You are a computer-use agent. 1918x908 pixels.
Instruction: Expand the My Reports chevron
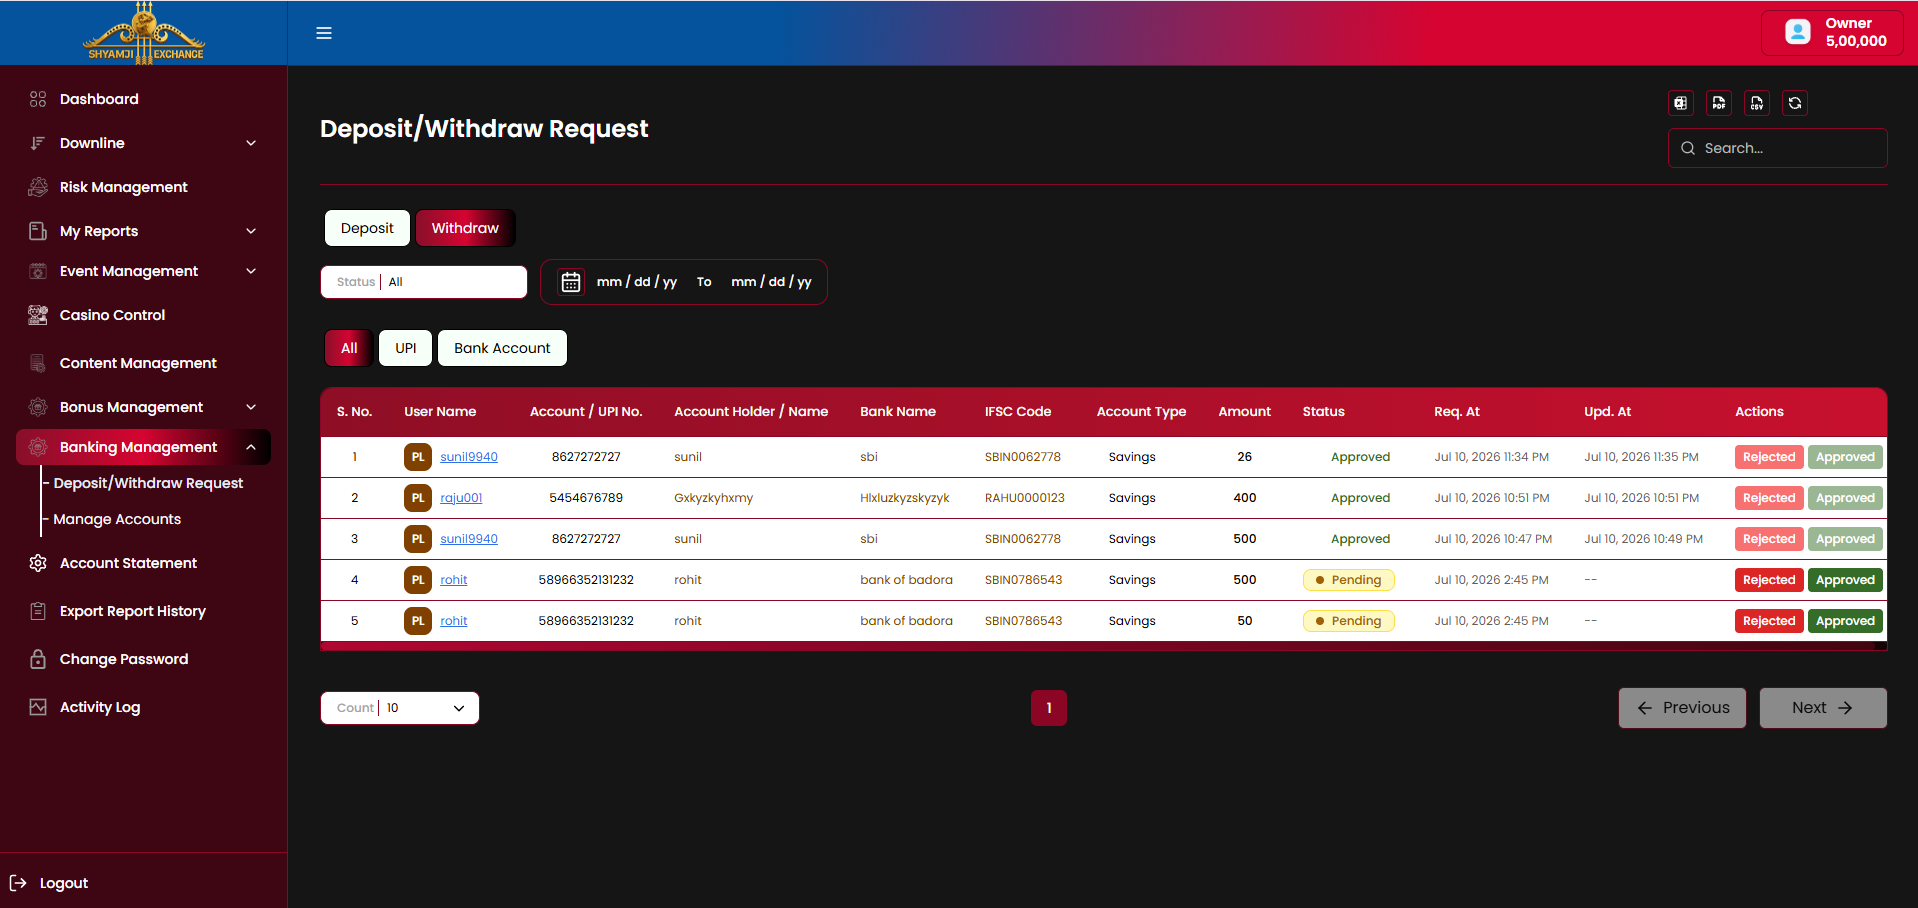(x=251, y=231)
